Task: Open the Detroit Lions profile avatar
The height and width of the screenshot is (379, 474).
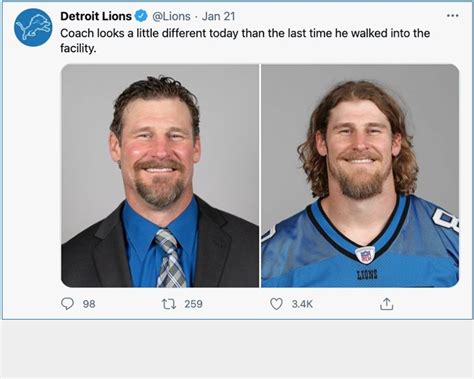Action: pyautogui.click(x=33, y=28)
